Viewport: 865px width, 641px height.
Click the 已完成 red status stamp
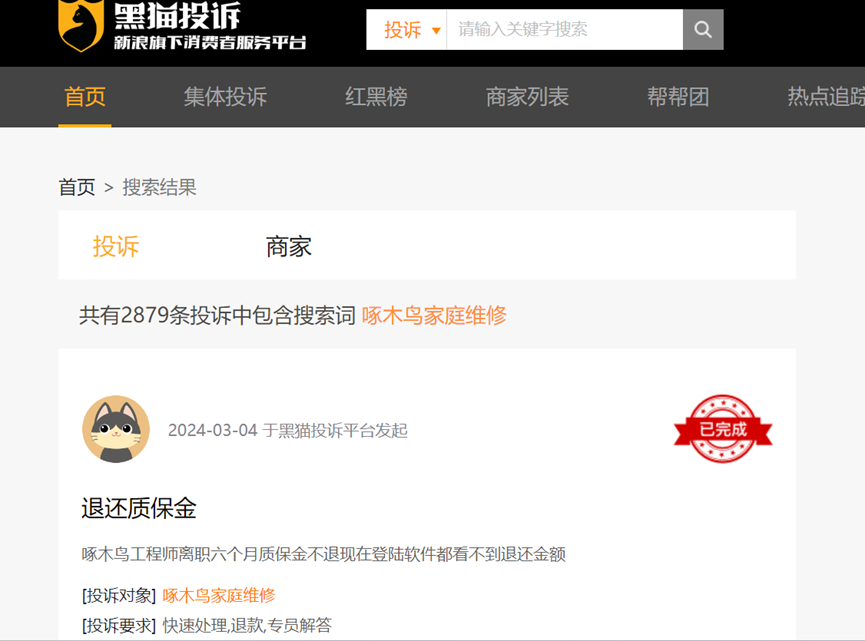(x=723, y=429)
